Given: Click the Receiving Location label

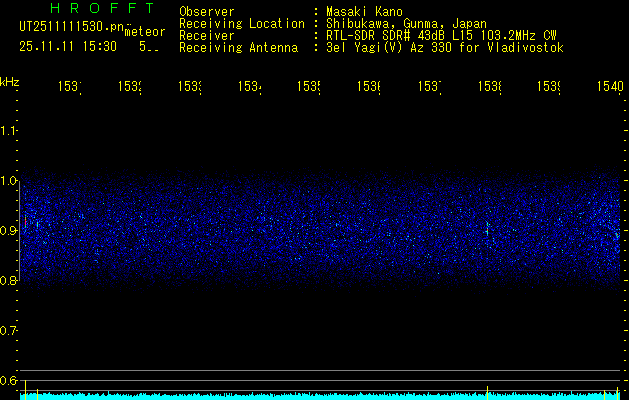Looking at the screenshot, I should pyautogui.click(x=241, y=24).
